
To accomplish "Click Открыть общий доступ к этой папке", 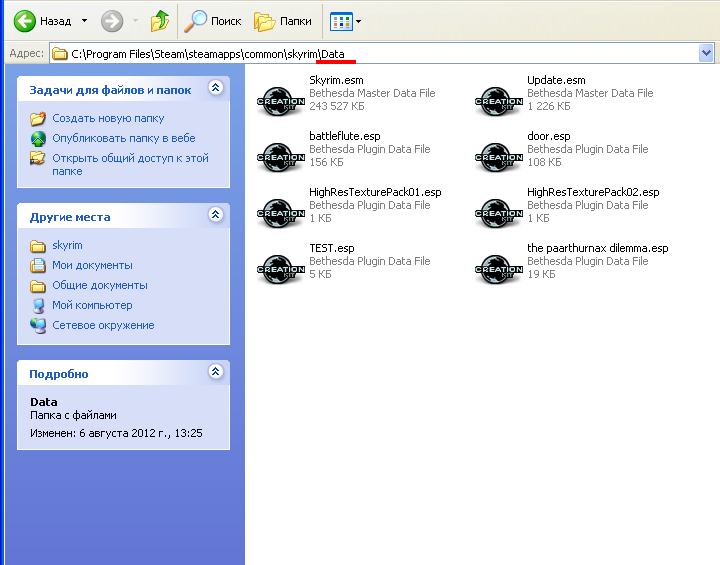I will [130, 164].
